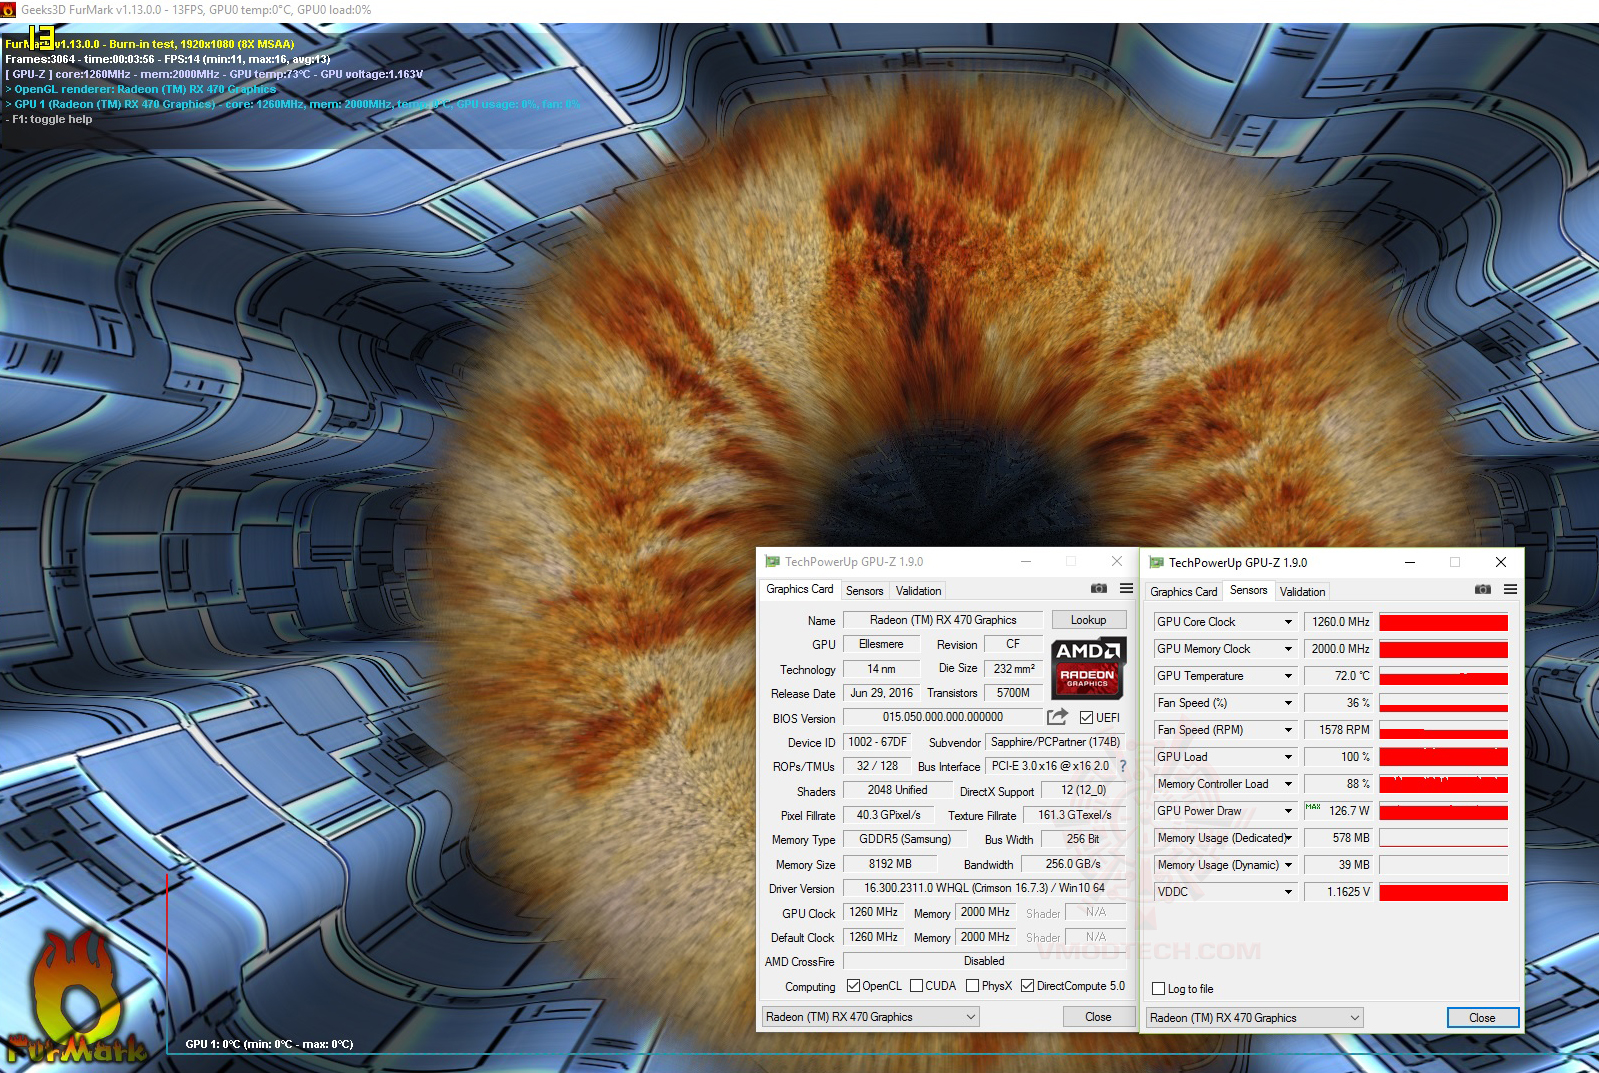Screen dimensions: 1599x1073
Task: Open GPU Memory Clock sensor dropdown
Action: pyautogui.click(x=1288, y=649)
